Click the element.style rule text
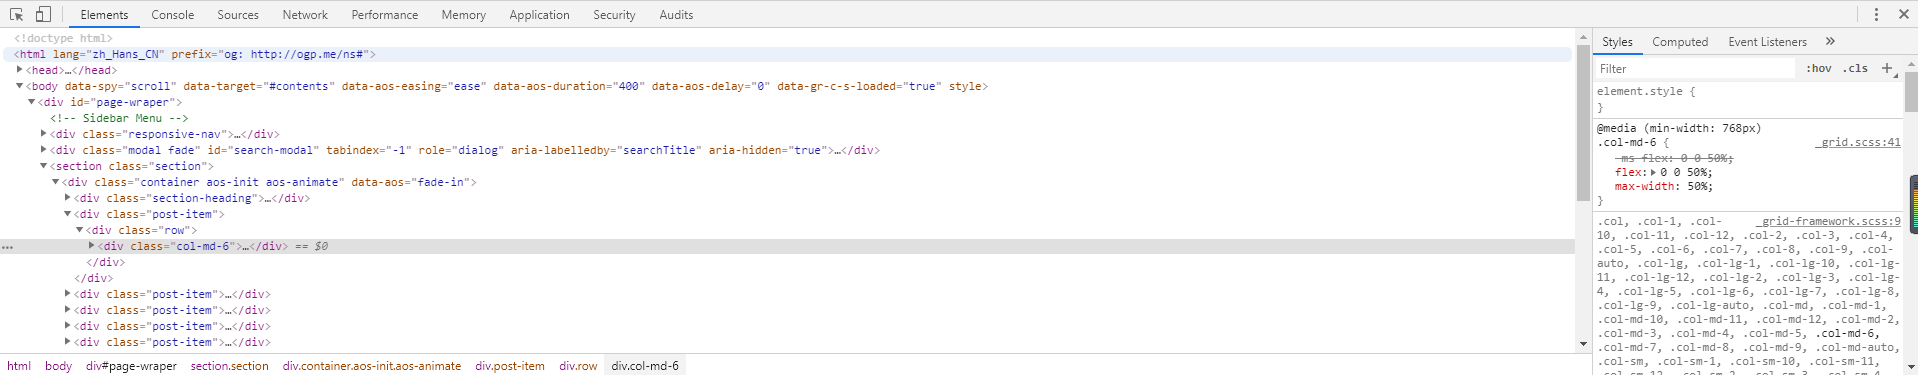Viewport: 1918px width, 375px height. pyautogui.click(x=1645, y=91)
